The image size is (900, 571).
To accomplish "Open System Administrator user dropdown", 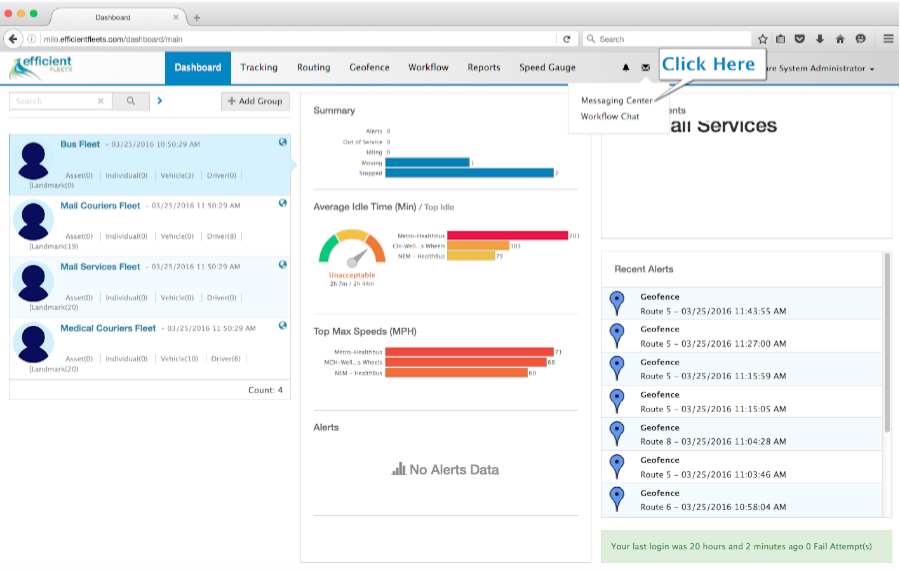I will tap(821, 68).
